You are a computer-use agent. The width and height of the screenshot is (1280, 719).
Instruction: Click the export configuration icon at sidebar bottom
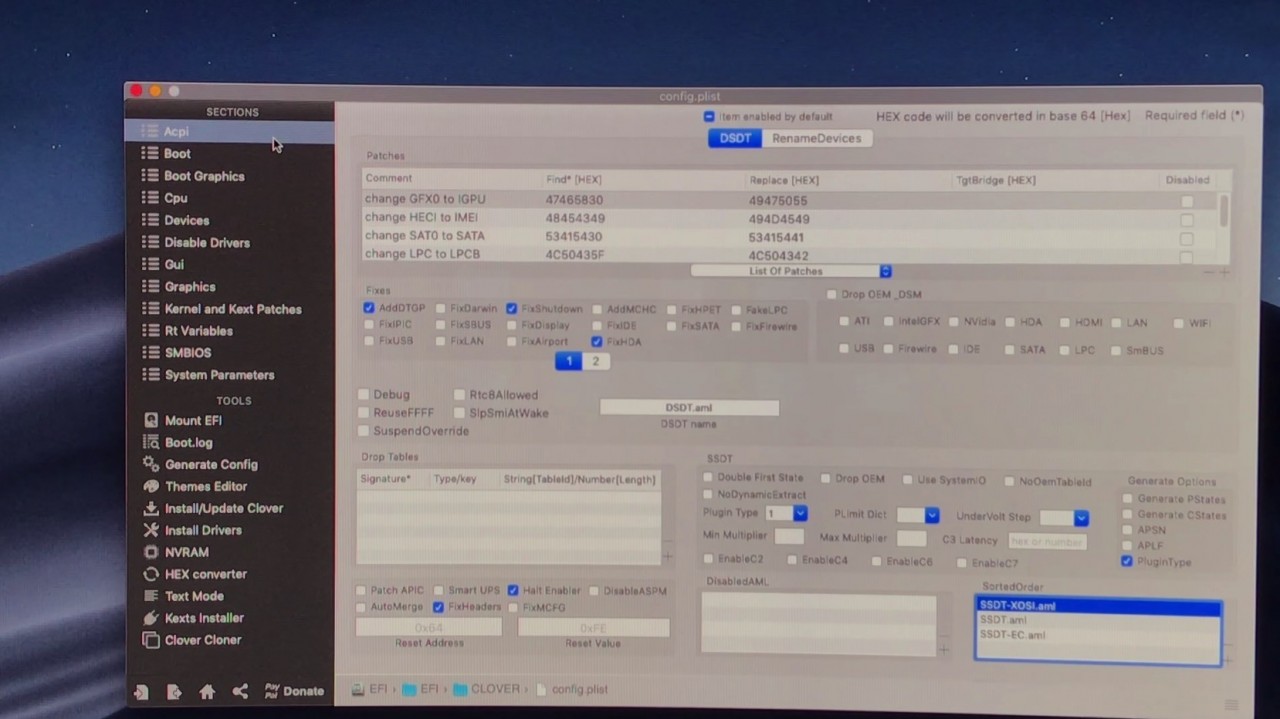174,691
